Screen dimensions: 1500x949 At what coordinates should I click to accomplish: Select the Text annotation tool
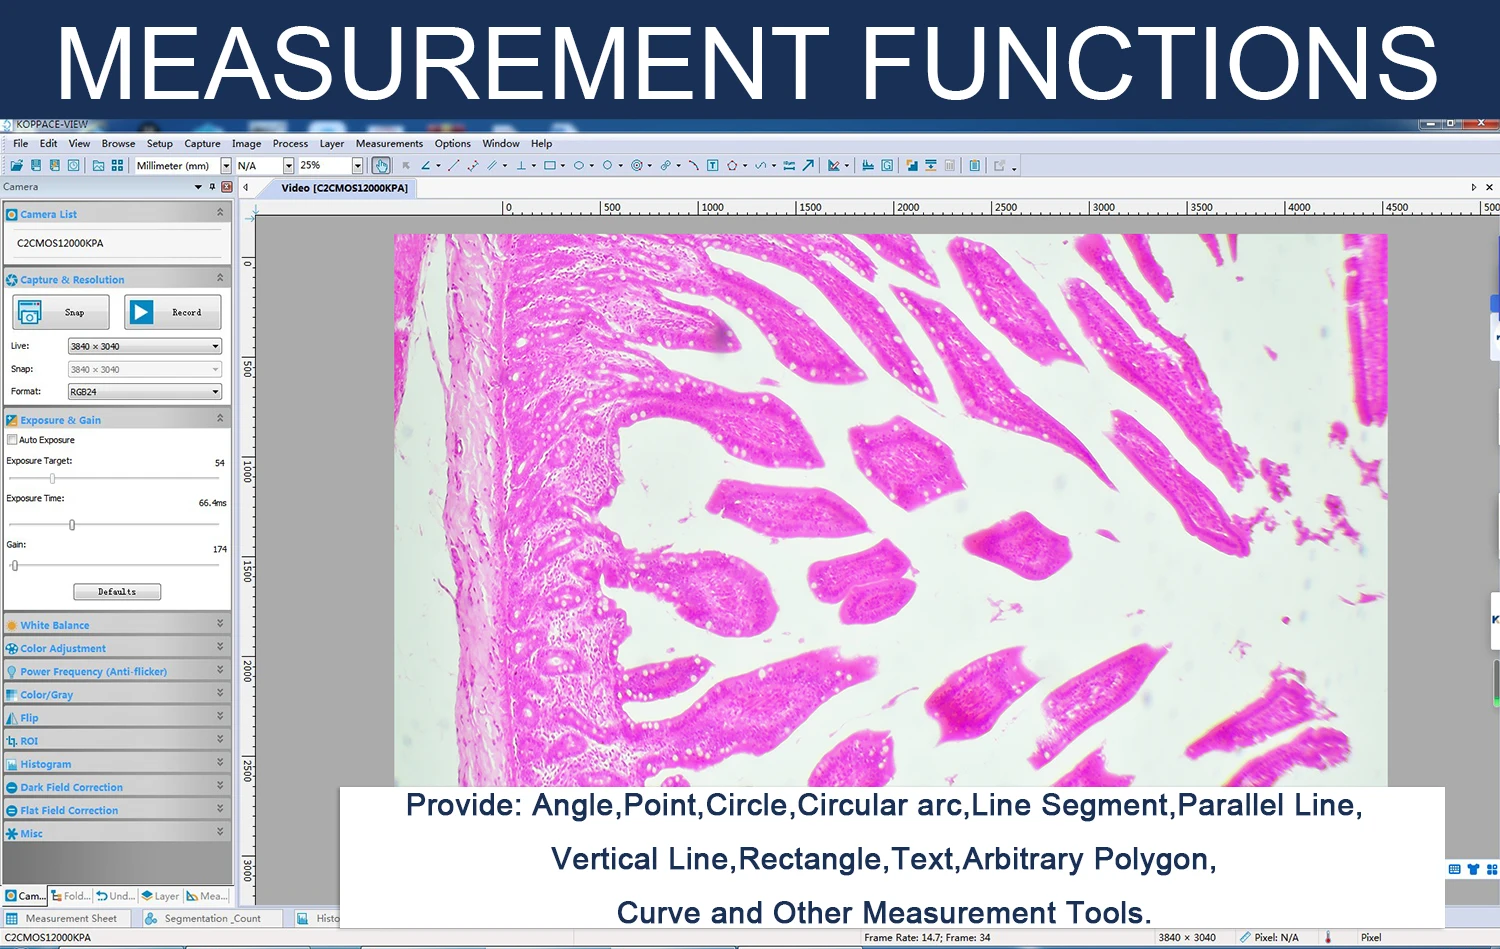(712, 166)
